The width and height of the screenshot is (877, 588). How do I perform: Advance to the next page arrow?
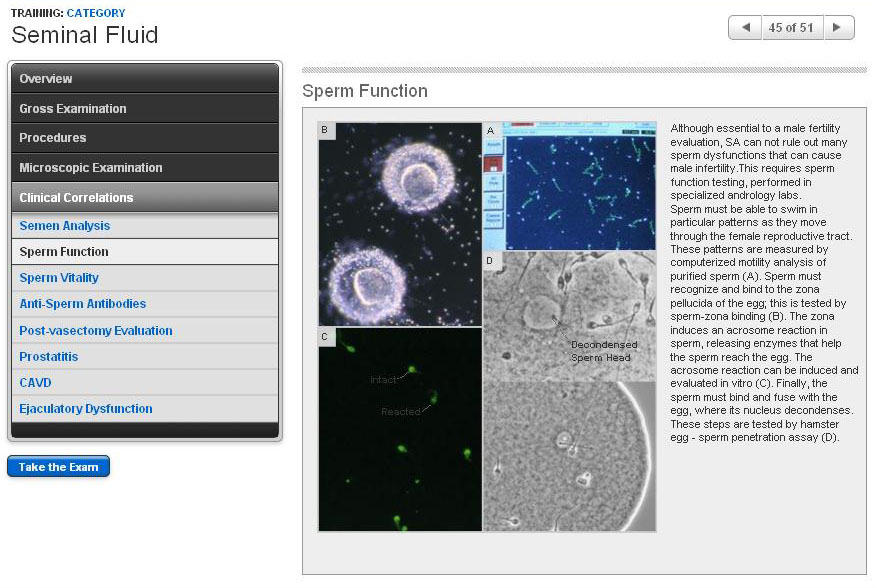(838, 28)
